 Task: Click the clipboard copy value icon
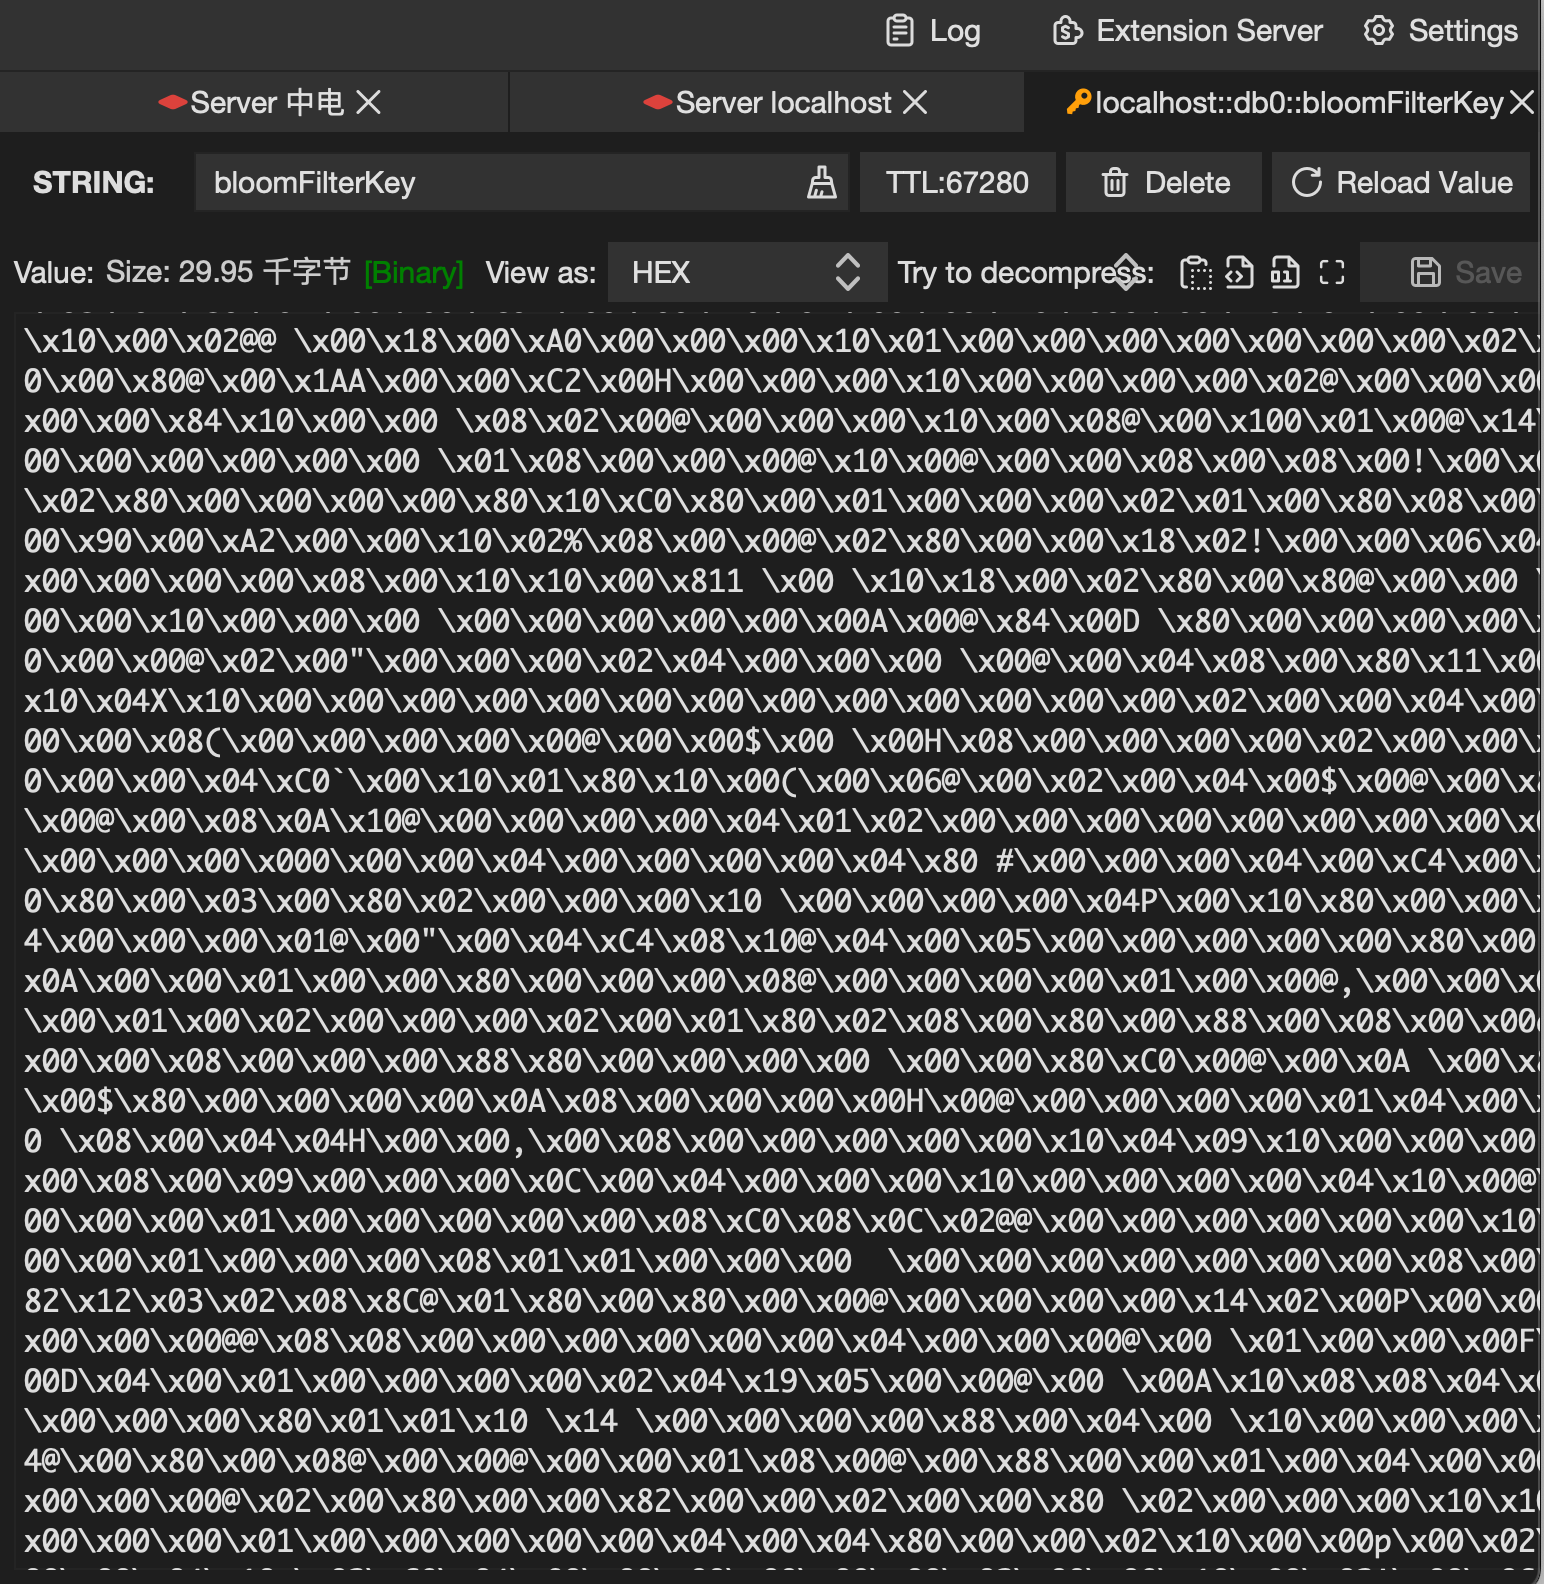(1195, 272)
